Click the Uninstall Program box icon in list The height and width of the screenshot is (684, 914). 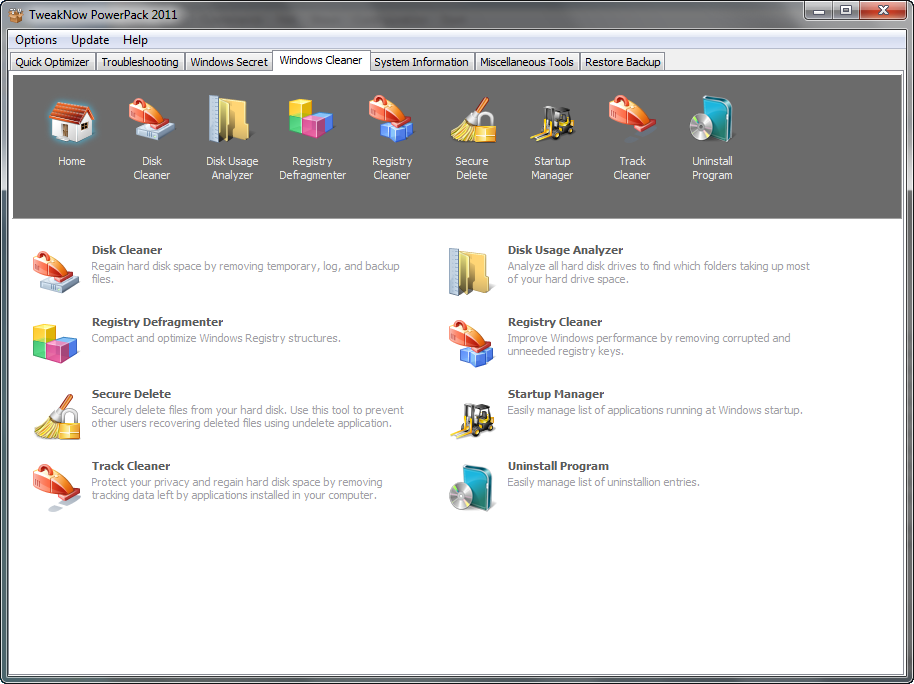(471, 488)
